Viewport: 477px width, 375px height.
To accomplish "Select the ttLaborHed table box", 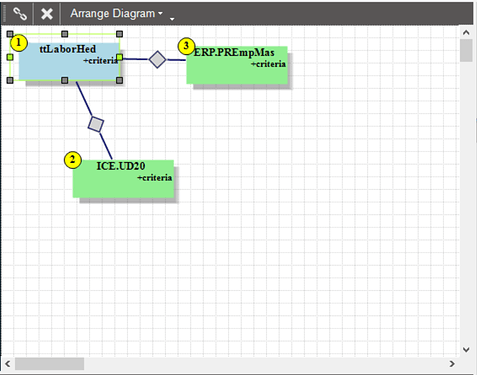I will [x=69, y=61].
